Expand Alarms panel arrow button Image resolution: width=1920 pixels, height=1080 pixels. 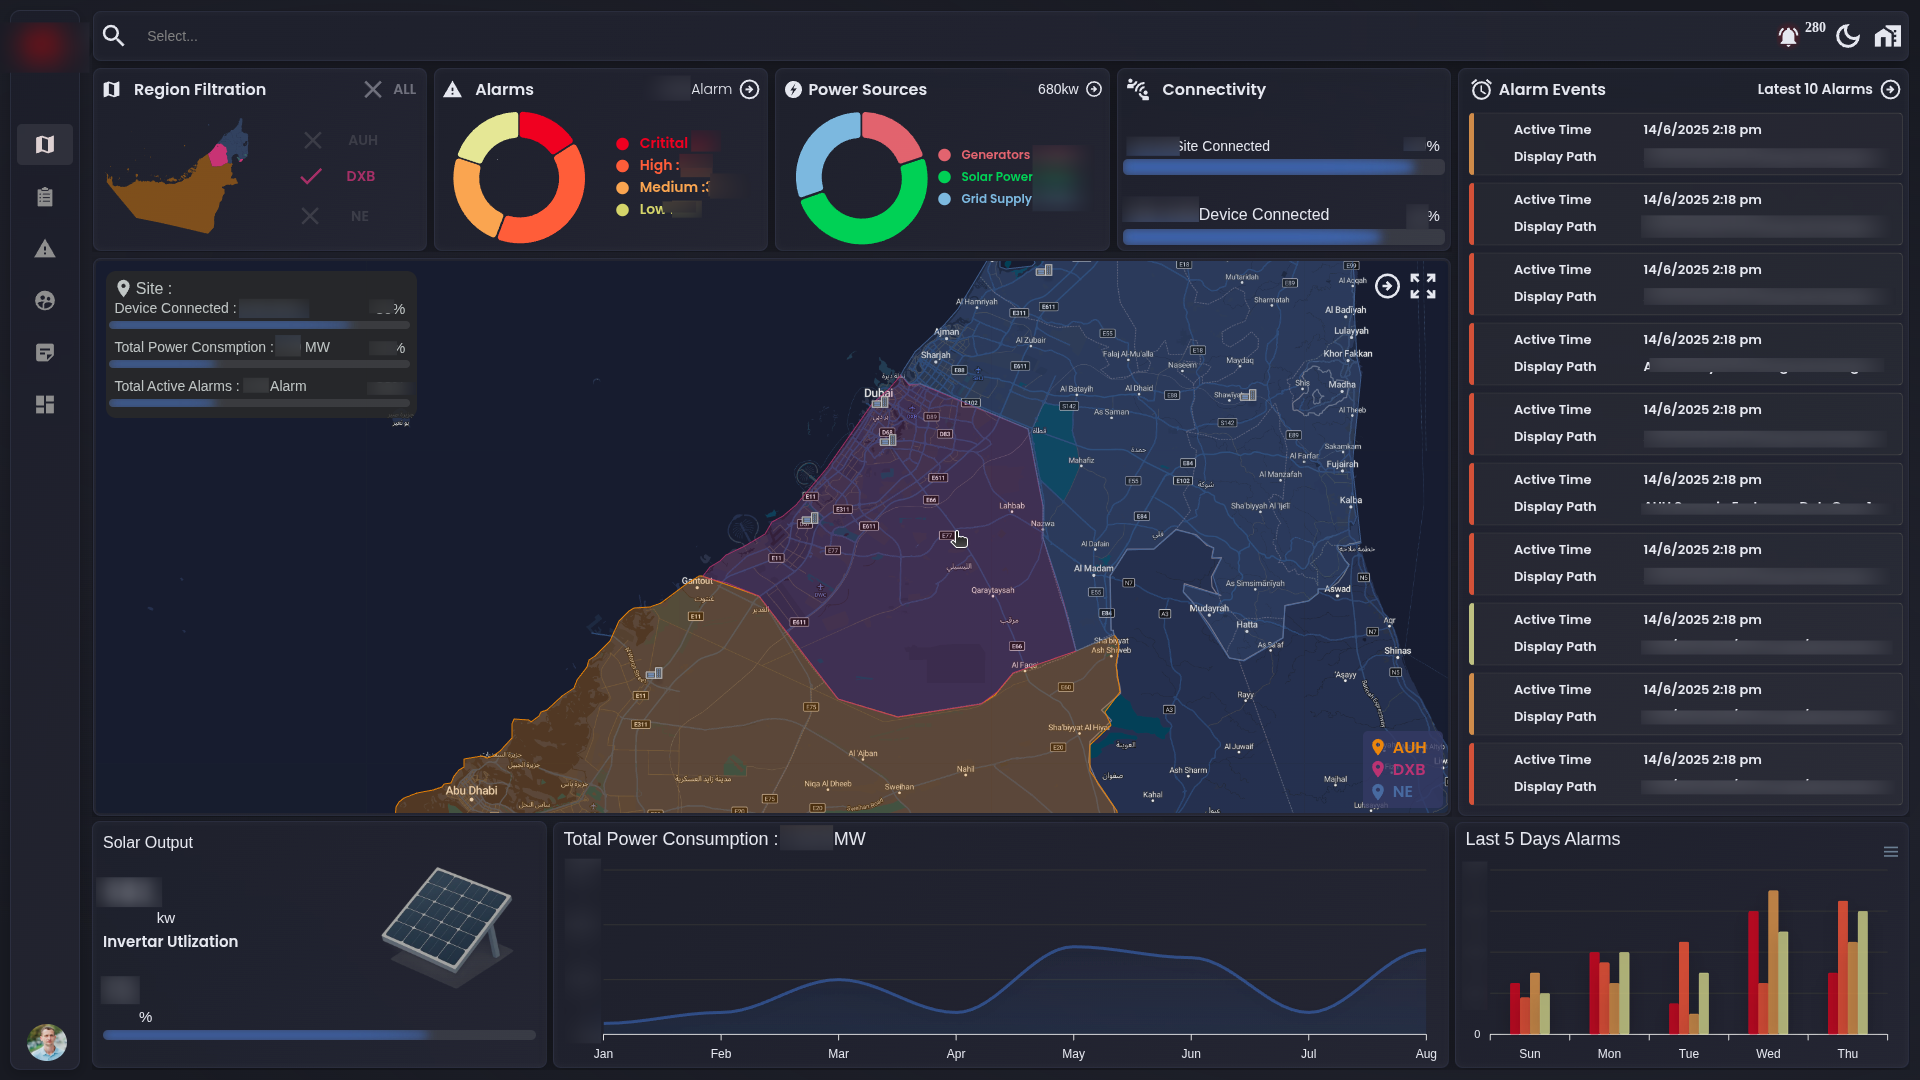pos(749,90)
